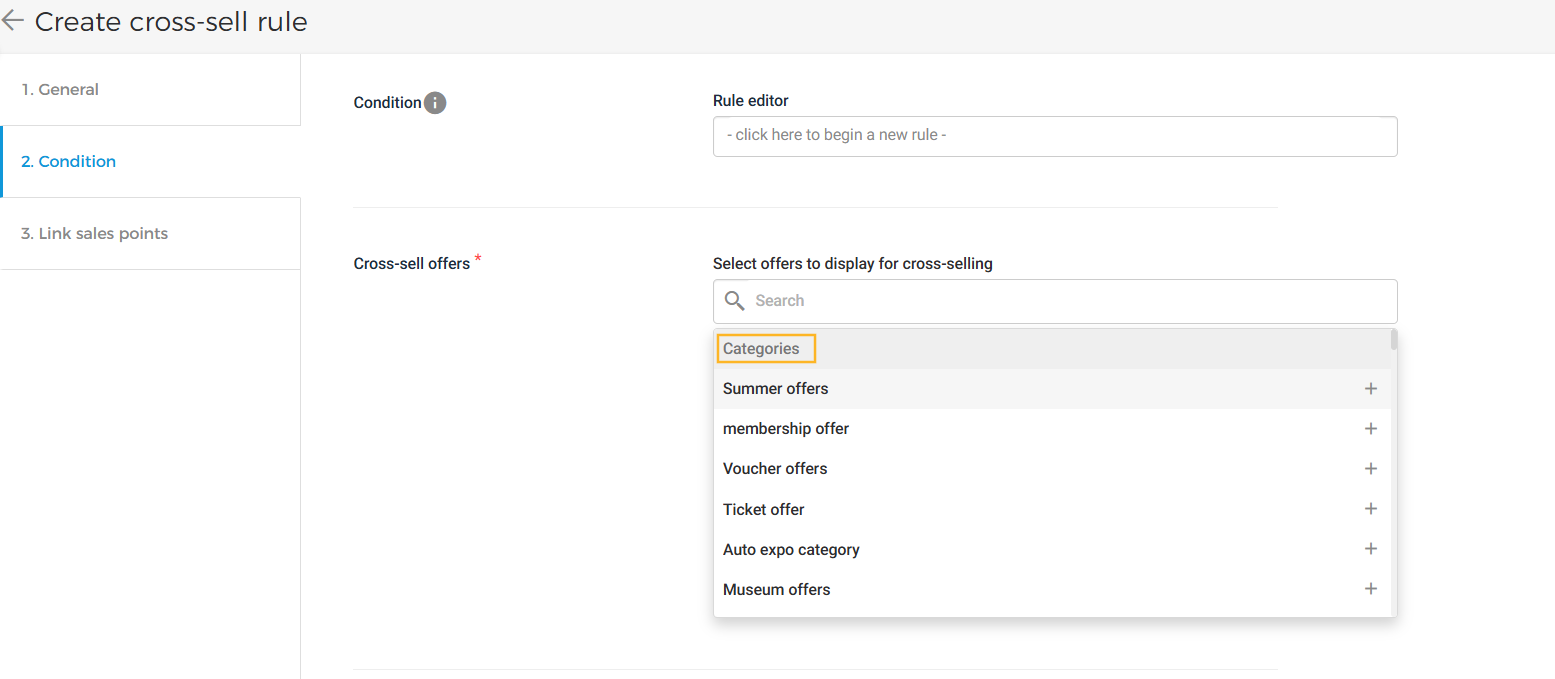Click the info icon next to Condition

pyautogui.click(x=435, y=103)
